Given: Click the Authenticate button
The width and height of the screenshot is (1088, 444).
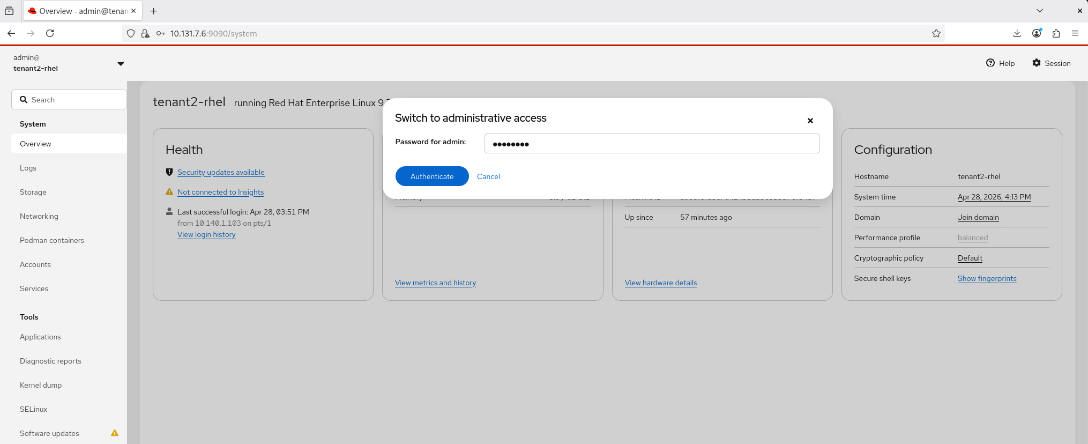Looking at the screenshot, I should click(432, 176).
